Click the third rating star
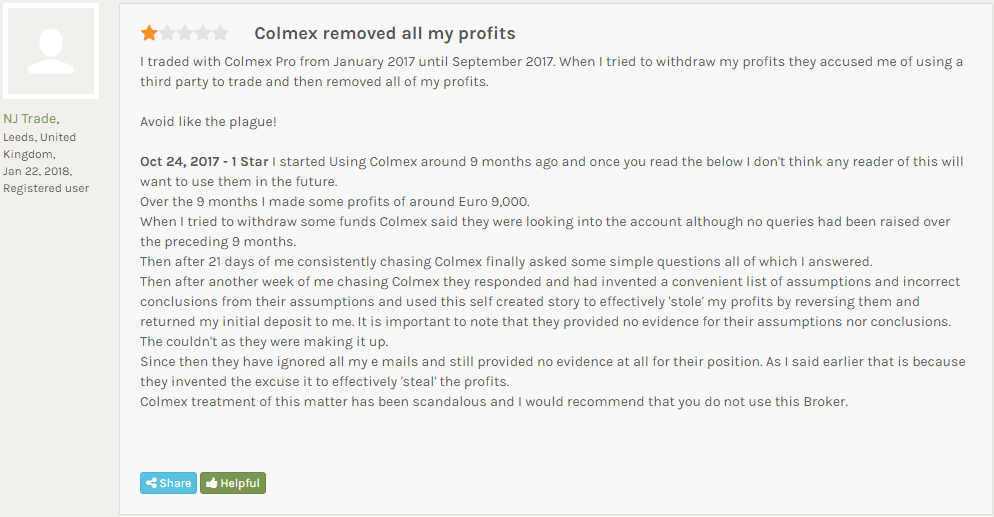The image size is (994, 517). click(185, 34)
